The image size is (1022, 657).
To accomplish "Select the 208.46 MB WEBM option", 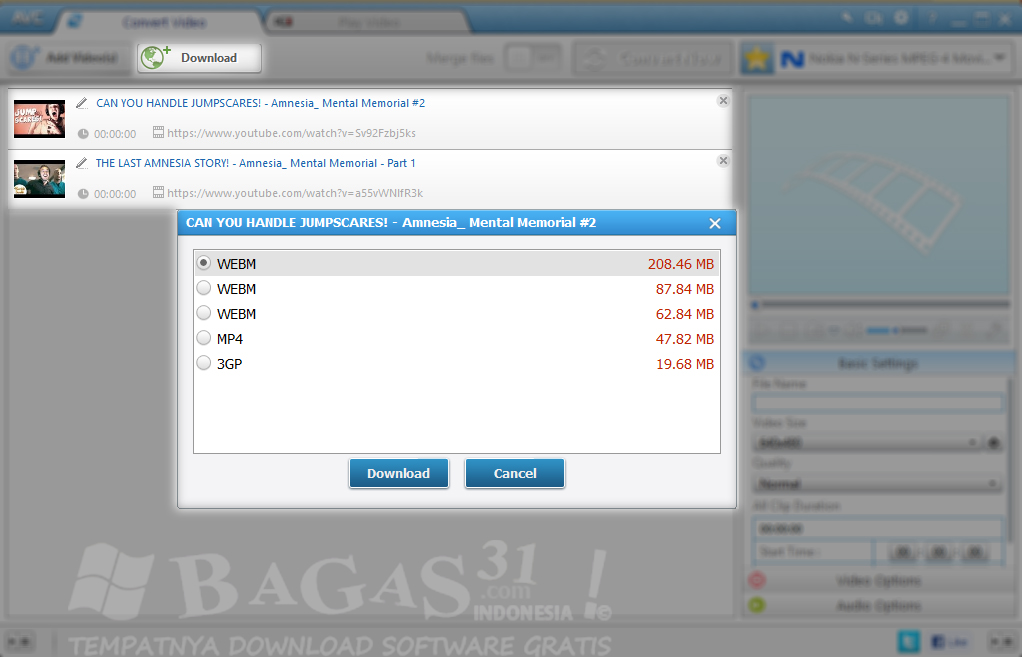I will 456,263.
